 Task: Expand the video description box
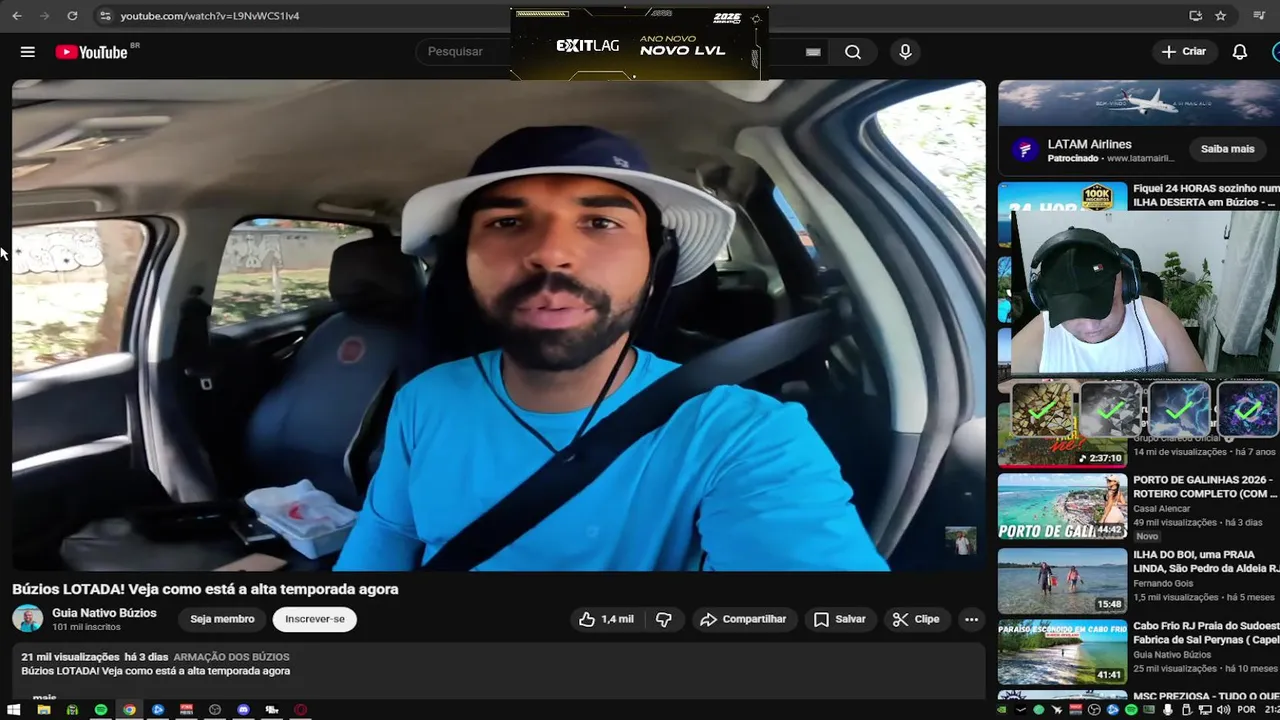click(498, 671)
